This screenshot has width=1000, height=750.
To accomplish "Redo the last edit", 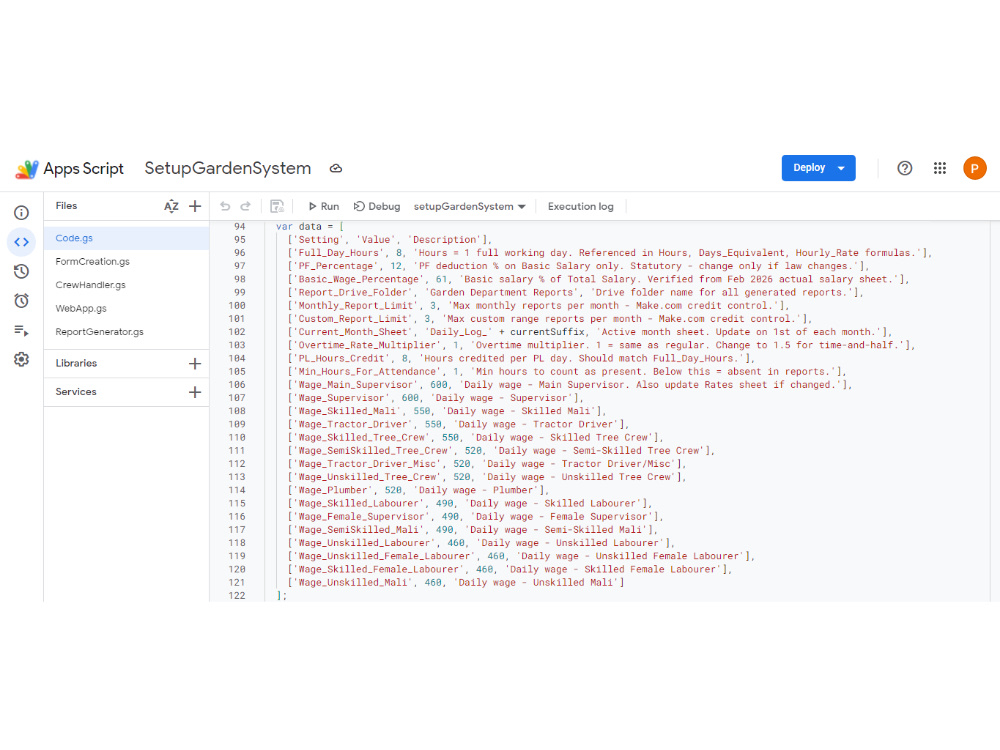I will point(246,206).
